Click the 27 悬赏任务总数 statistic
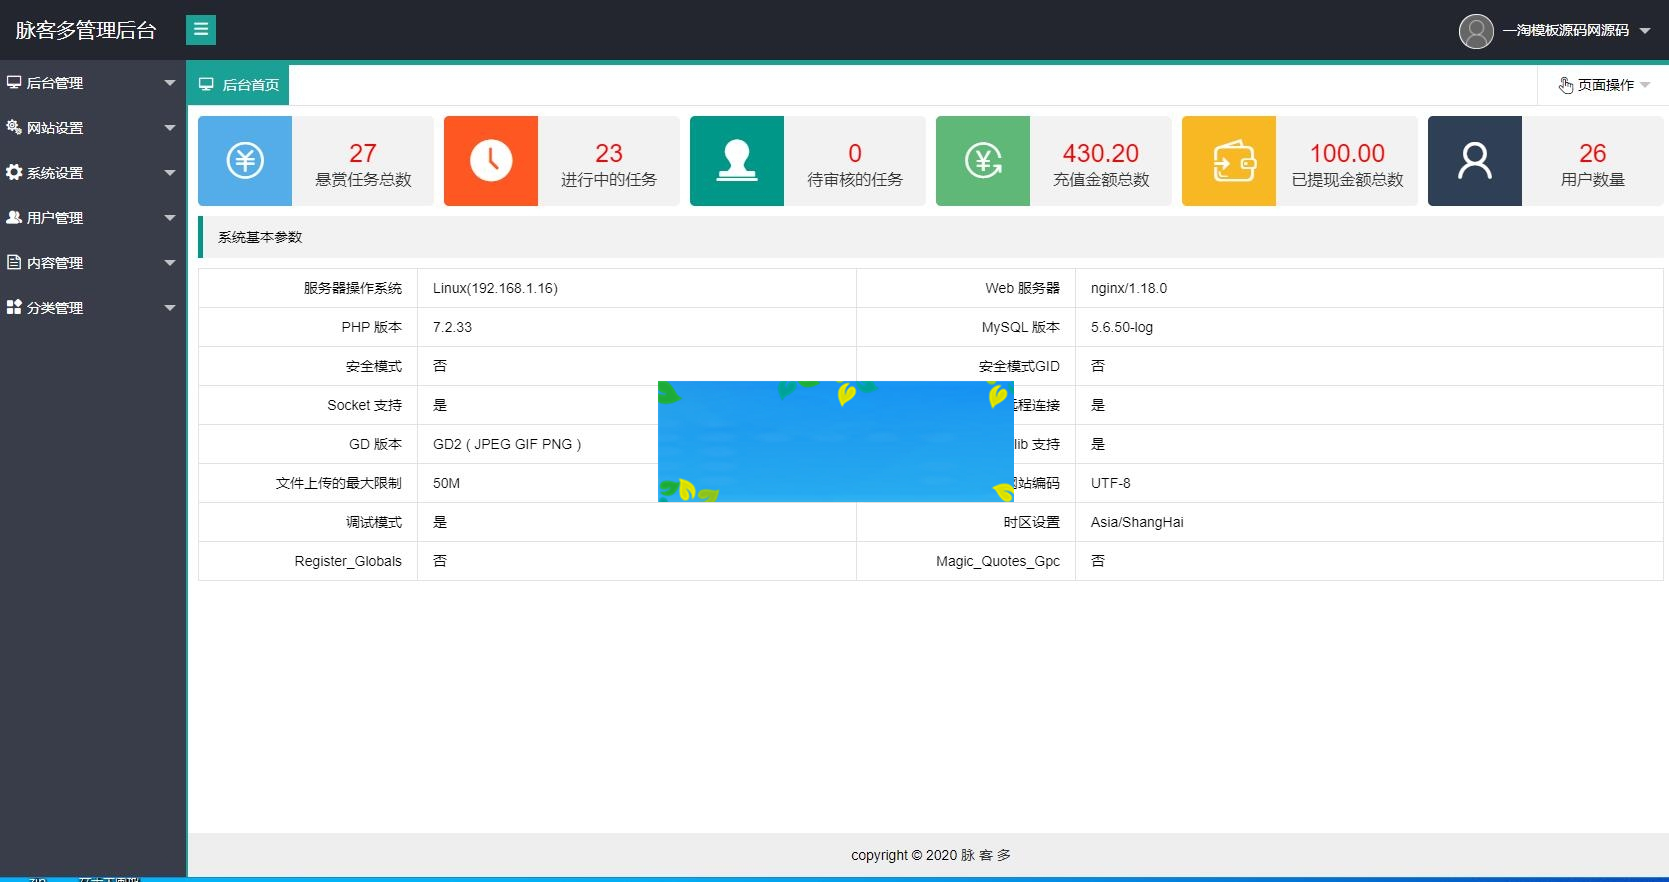1669x882 pixels. (x=363, y=164)
